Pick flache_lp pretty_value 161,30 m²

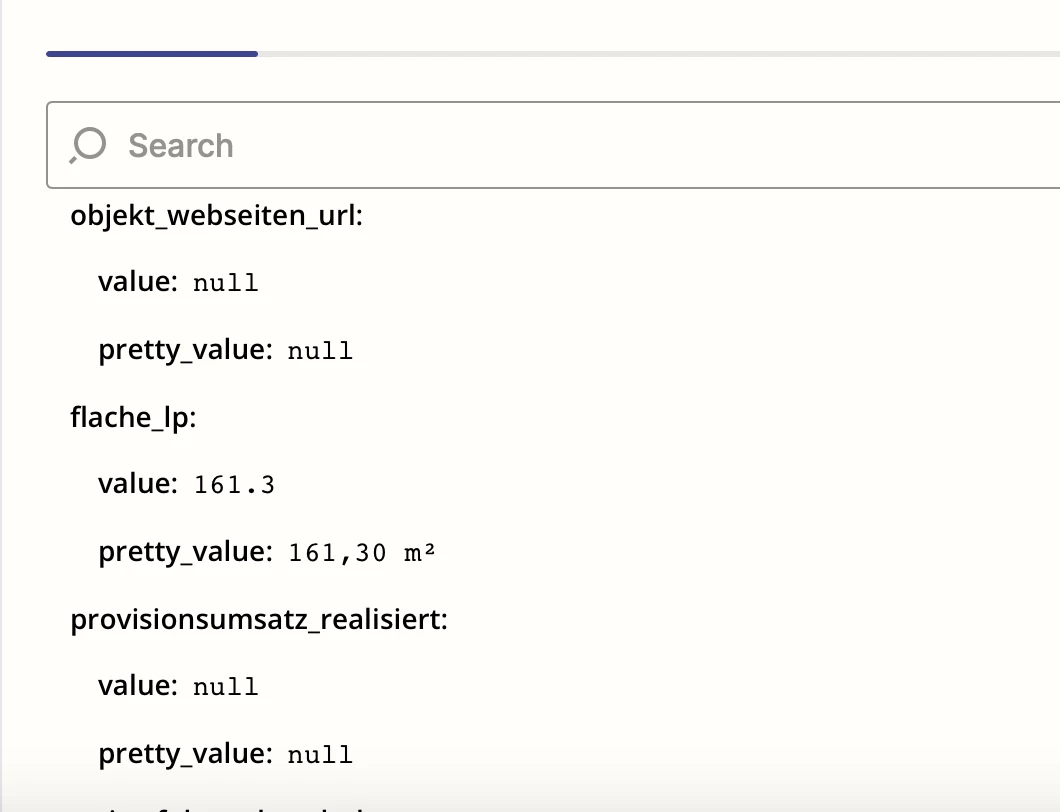pos(267,552)
